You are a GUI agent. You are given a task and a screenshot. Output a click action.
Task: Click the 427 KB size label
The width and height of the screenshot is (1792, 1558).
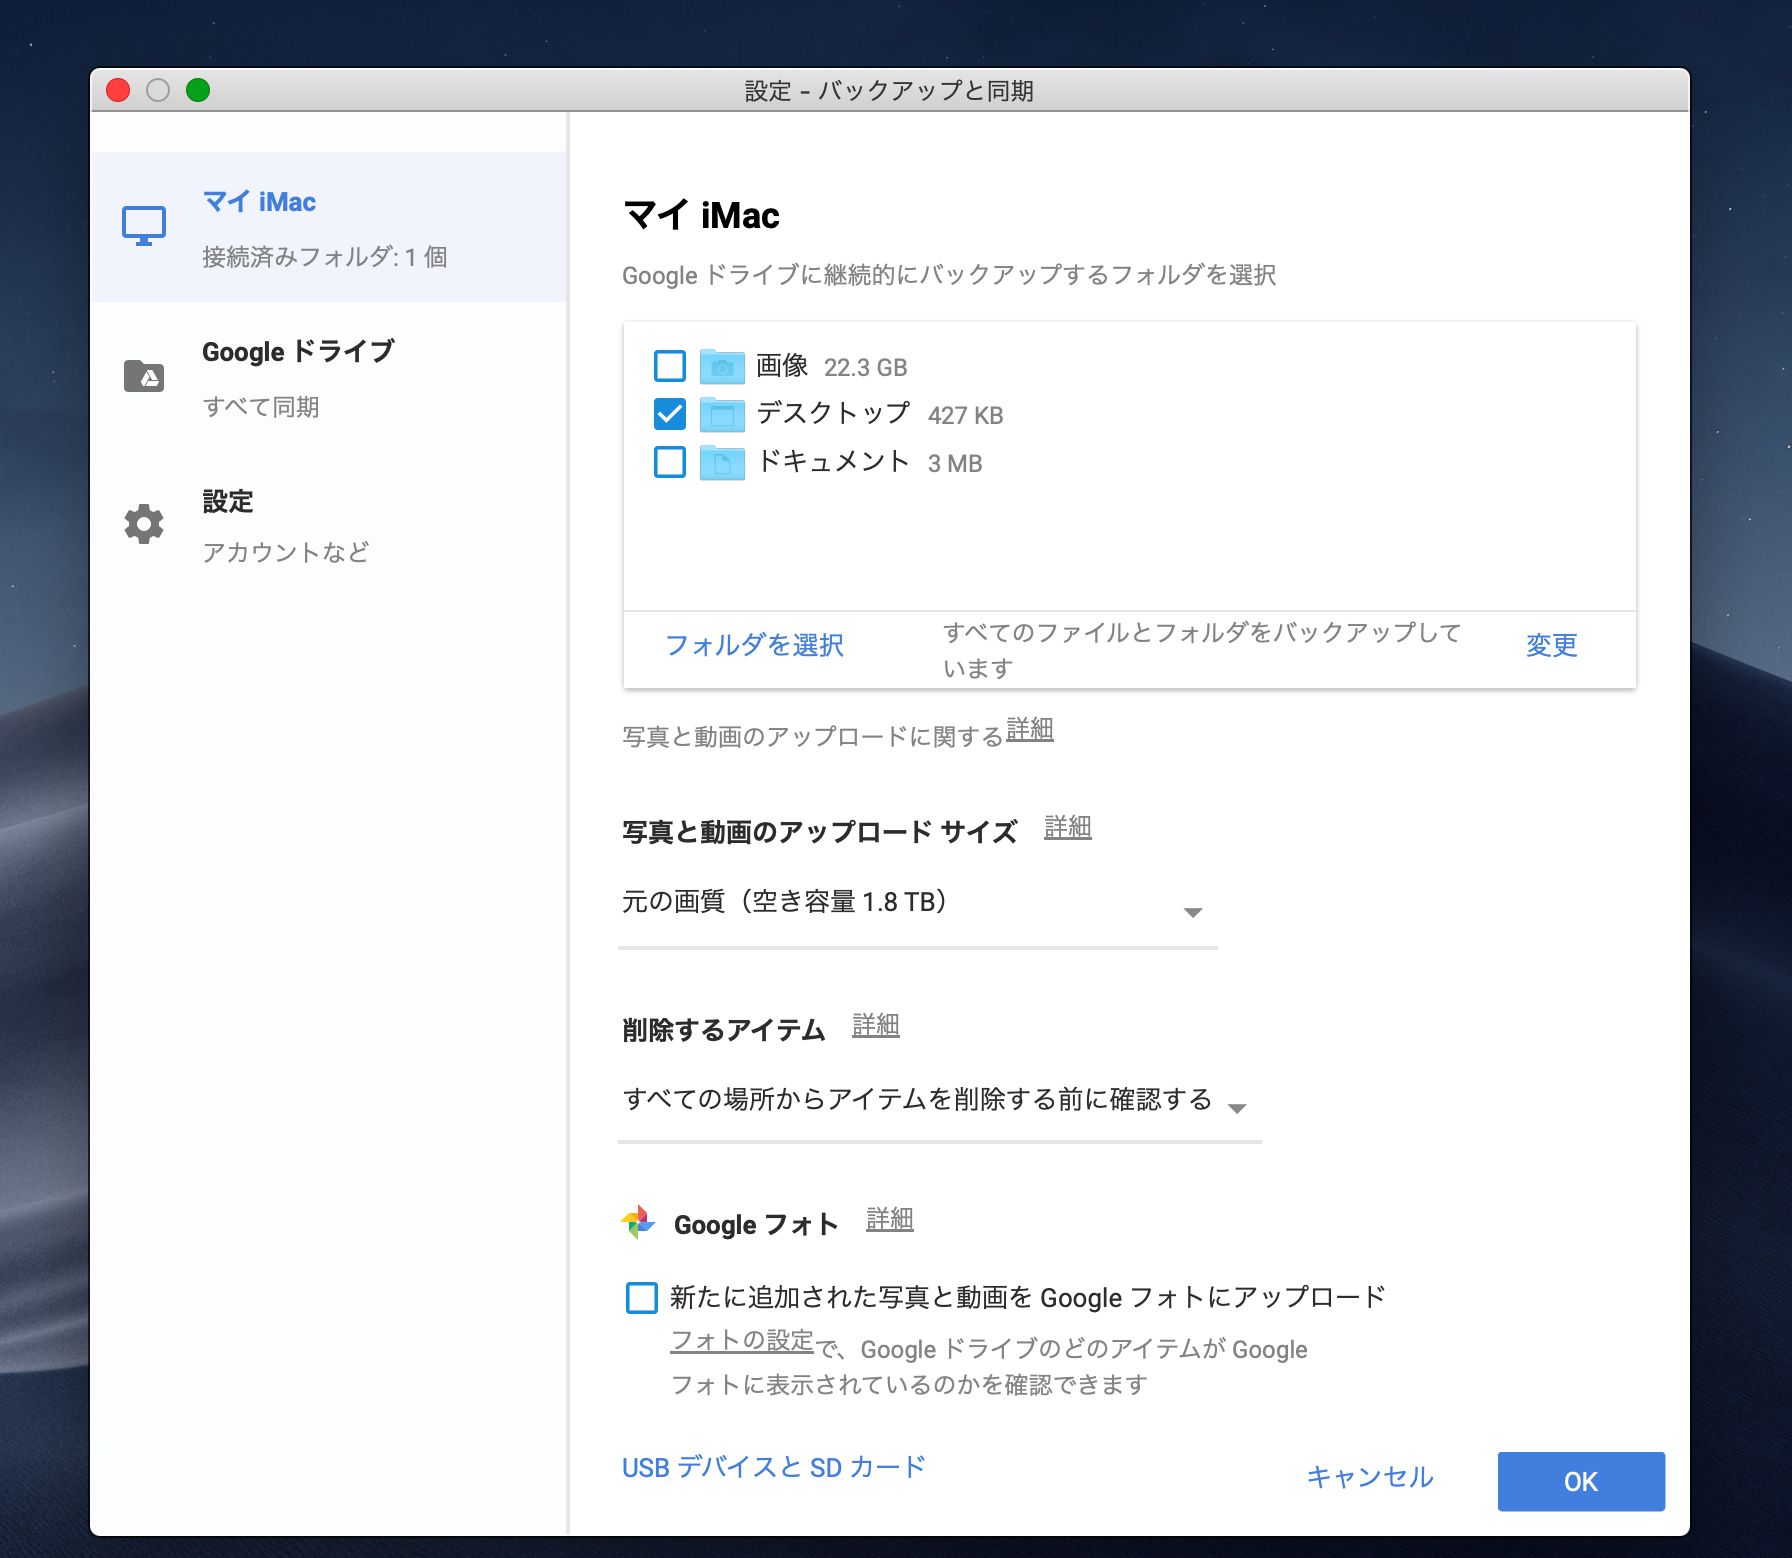(x=966, y=416)
